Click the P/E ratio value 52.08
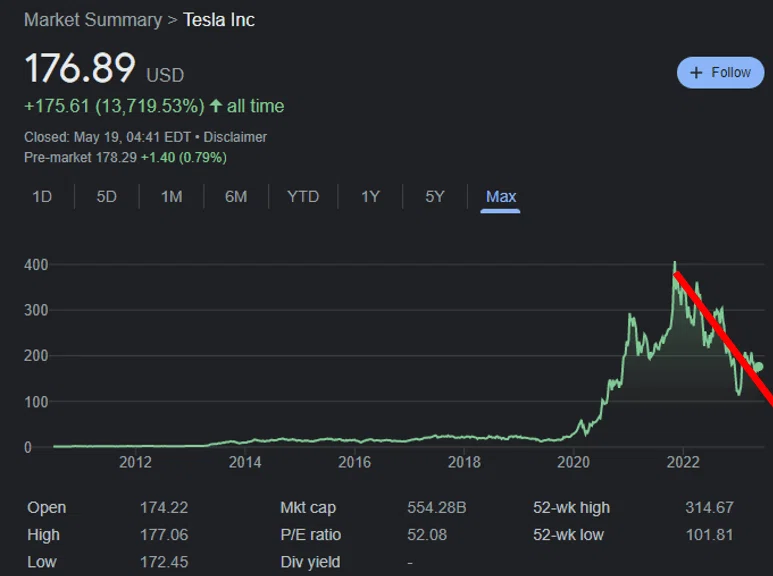Image resolution: width=773 pixels, height=576 pixels. point(427,535)
